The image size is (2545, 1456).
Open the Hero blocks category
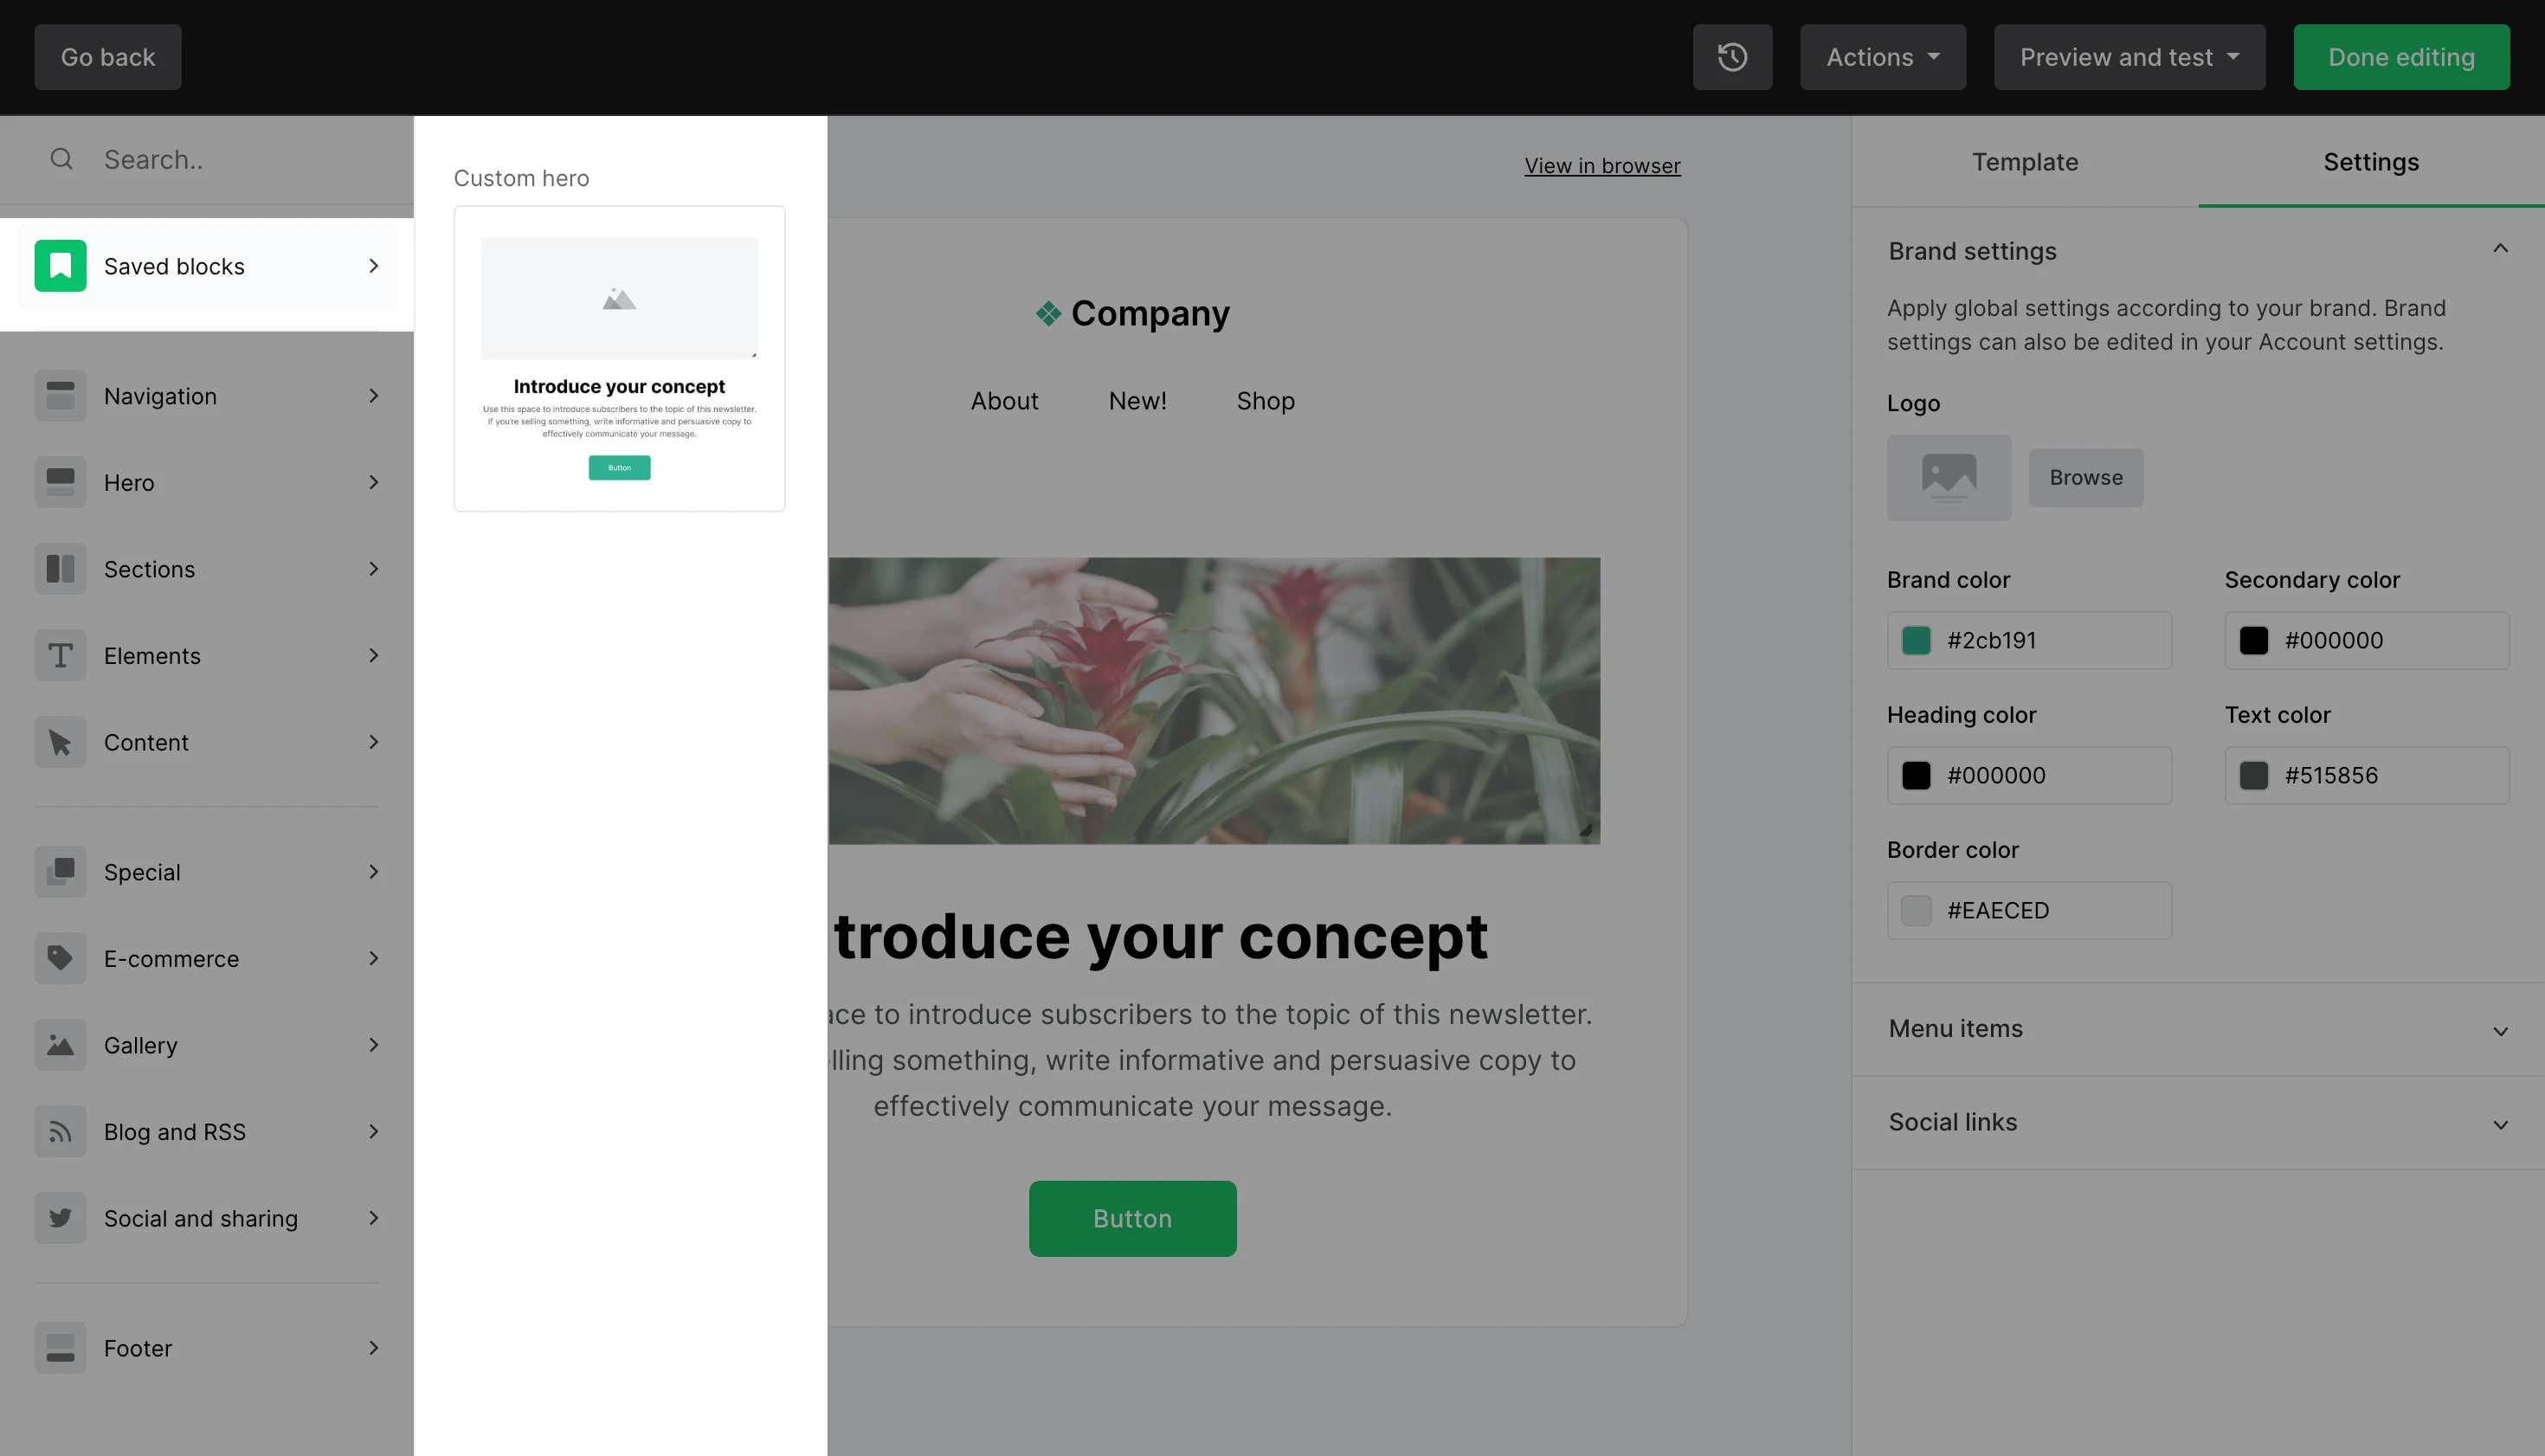(x=207, y=483)
